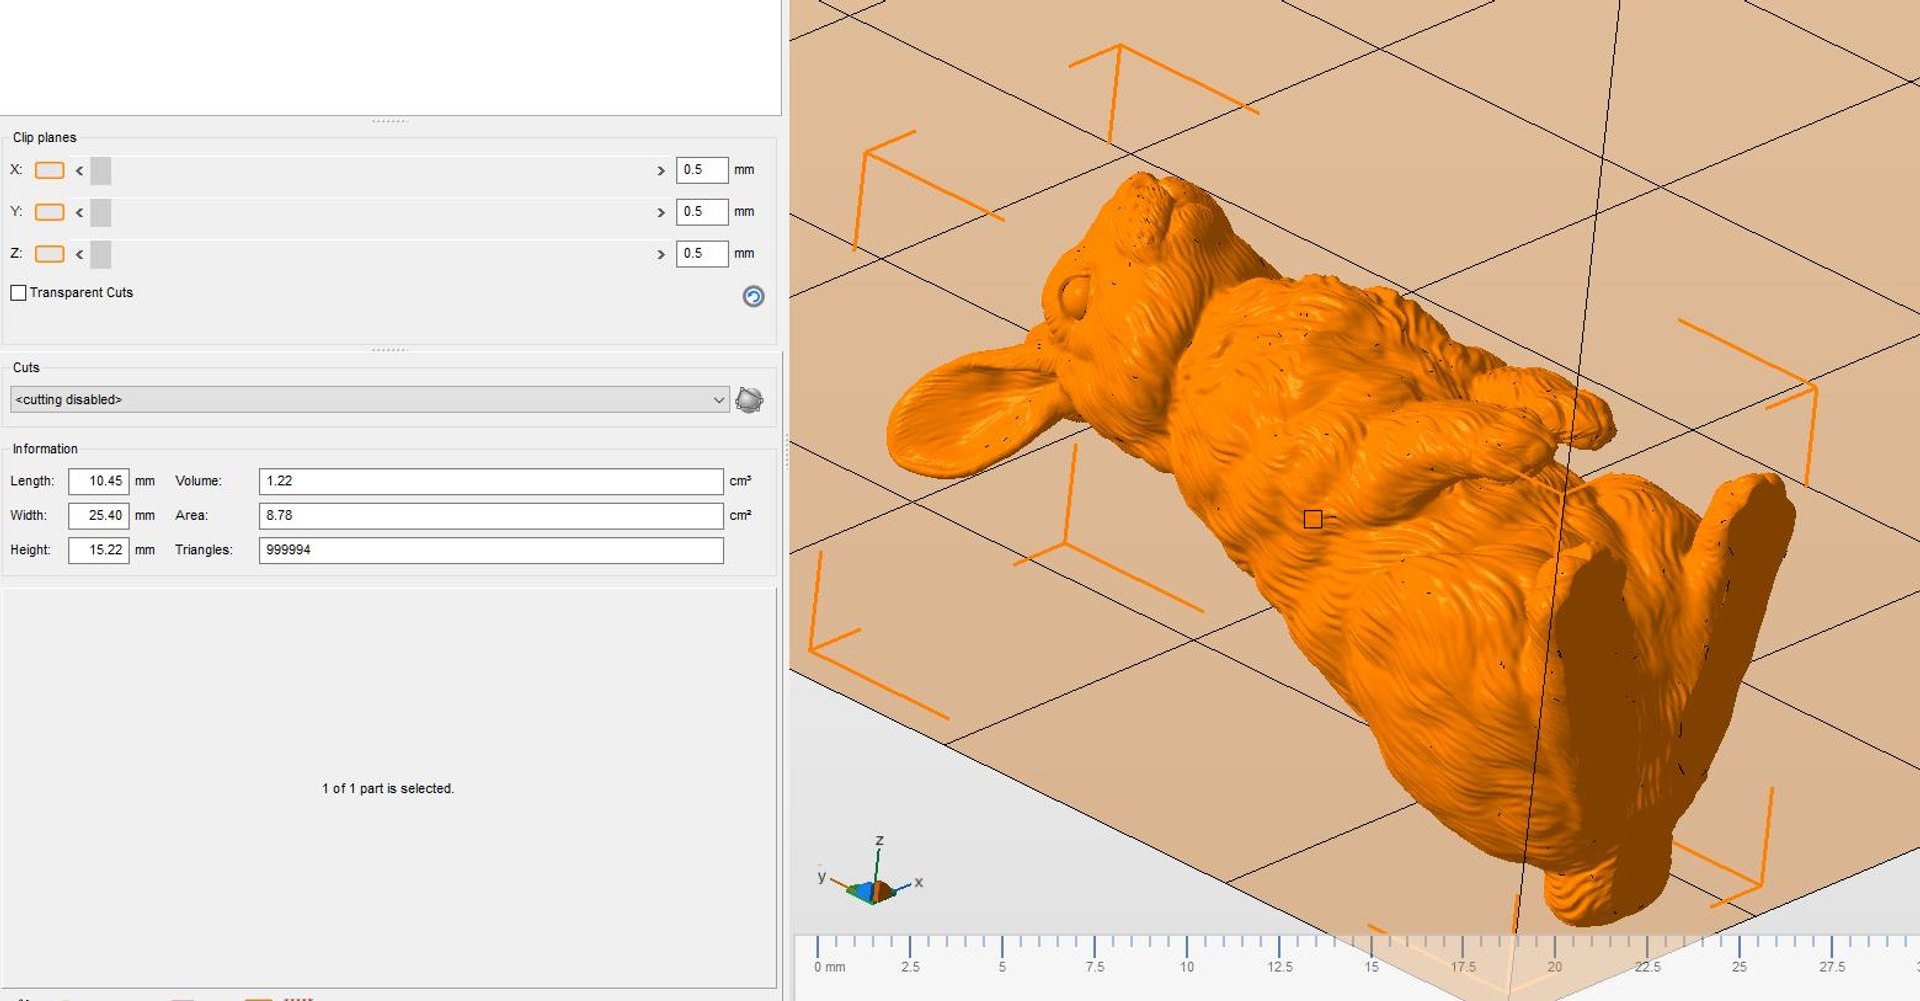Click the Width value 25.40 field
Image resolution: width=1920 pixels, height=1001 pixels.
[99, 516]
